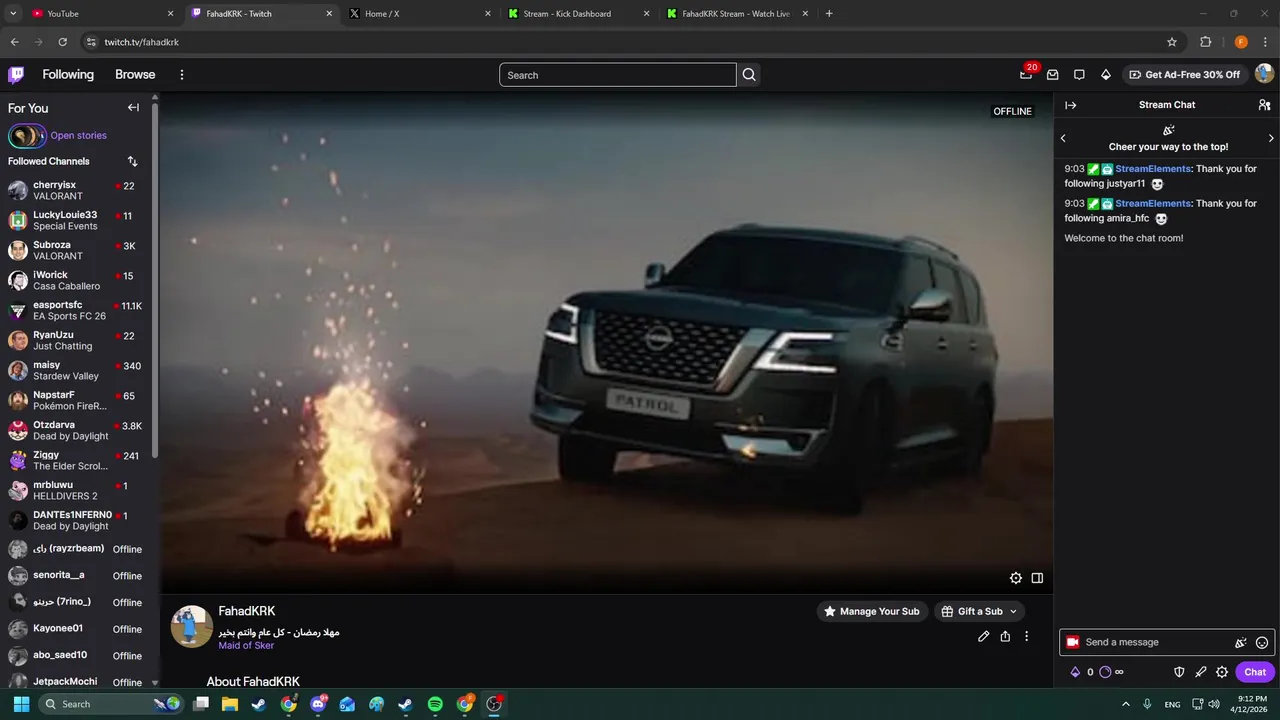Image resolution: width=1280 pixels, height=720 pixels.
Task: Click the pencil edit icon under video
Action: click(984, 636)
